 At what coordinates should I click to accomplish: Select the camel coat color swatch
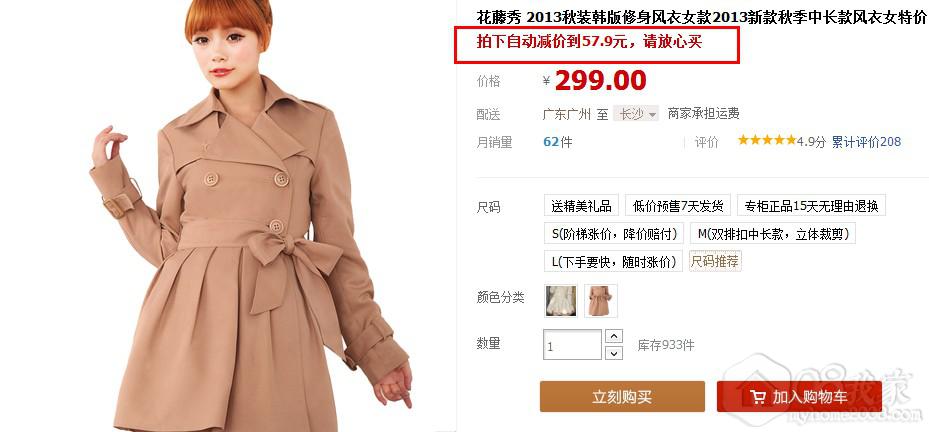601,300
